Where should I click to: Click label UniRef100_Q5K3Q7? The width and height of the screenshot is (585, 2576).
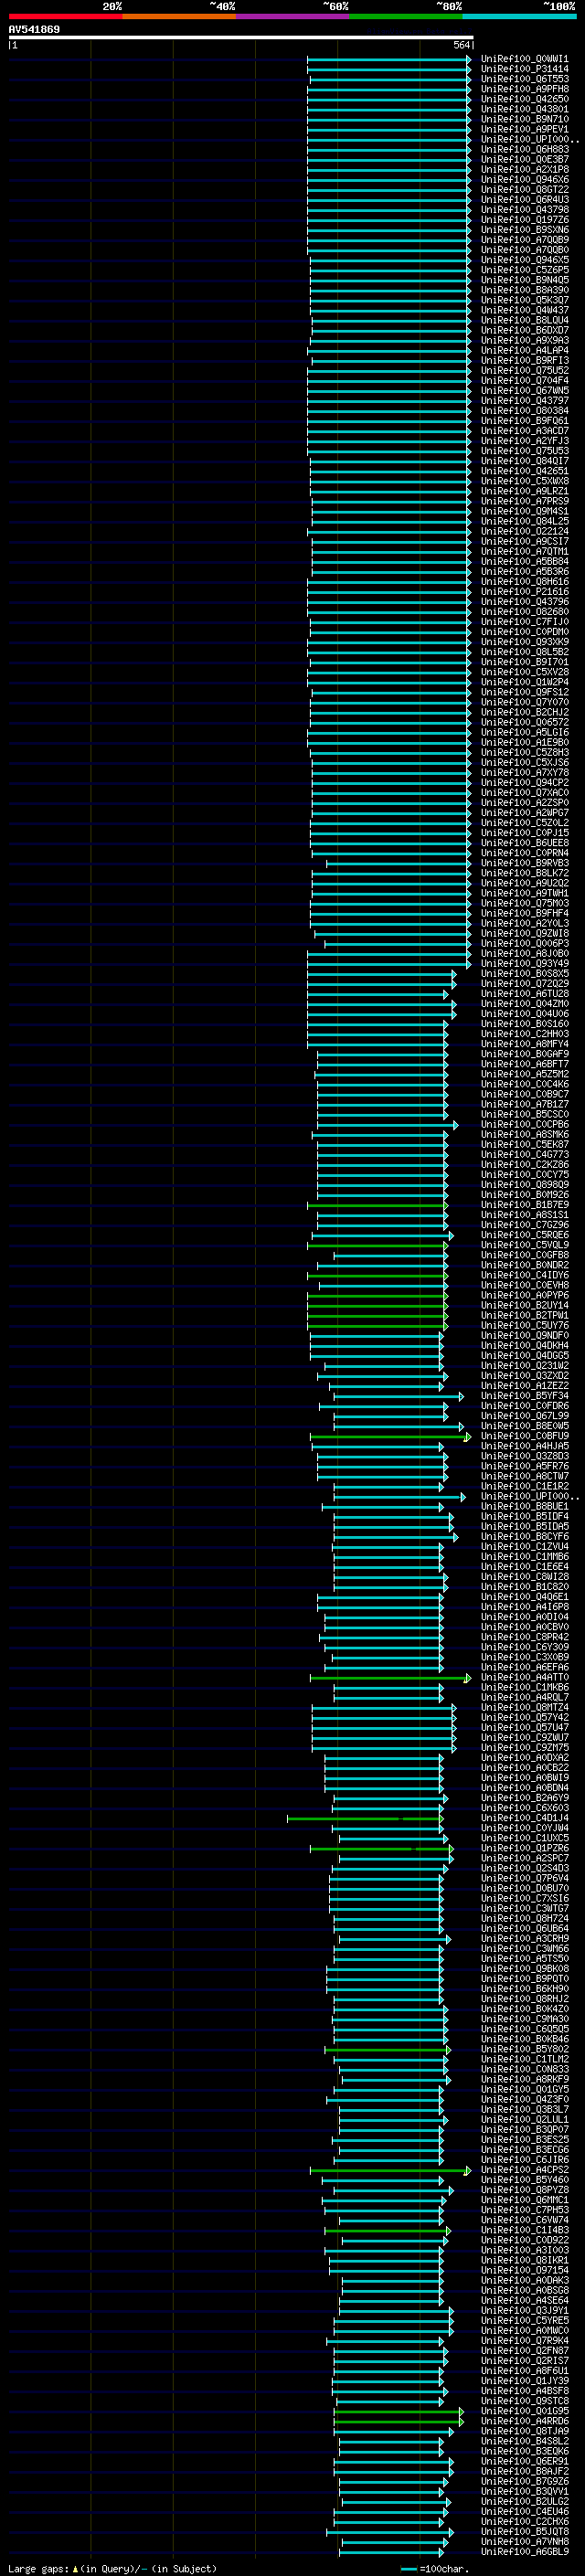[524, 300]
